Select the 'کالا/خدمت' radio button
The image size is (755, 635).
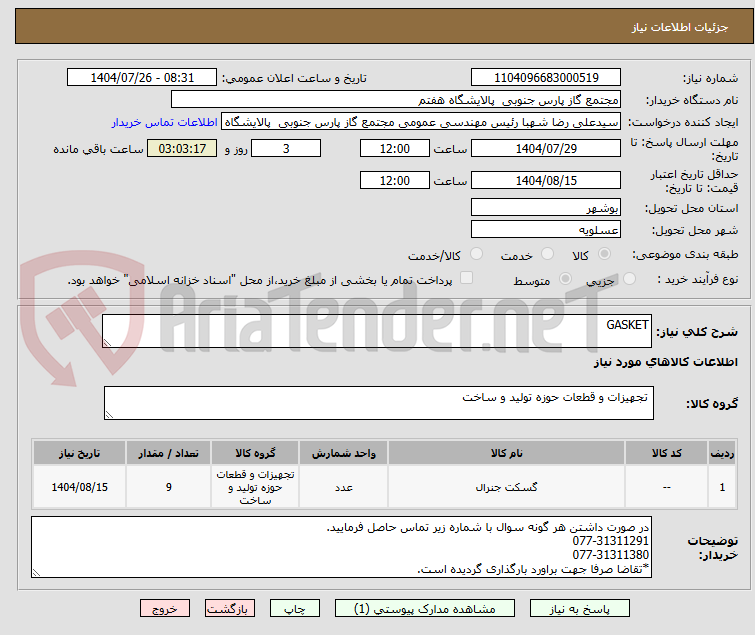point(476,254)
